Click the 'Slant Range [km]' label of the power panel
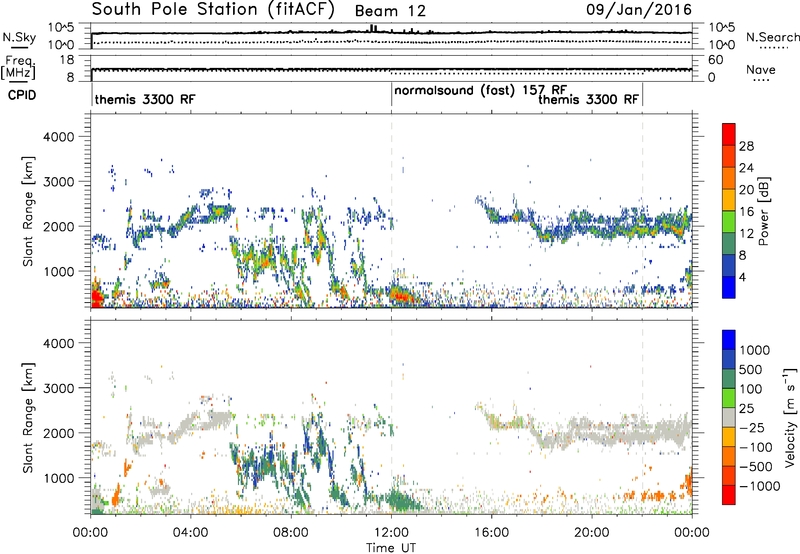Image resolution: width=800 pixels, height=554 pixels. tap(28, 211)
